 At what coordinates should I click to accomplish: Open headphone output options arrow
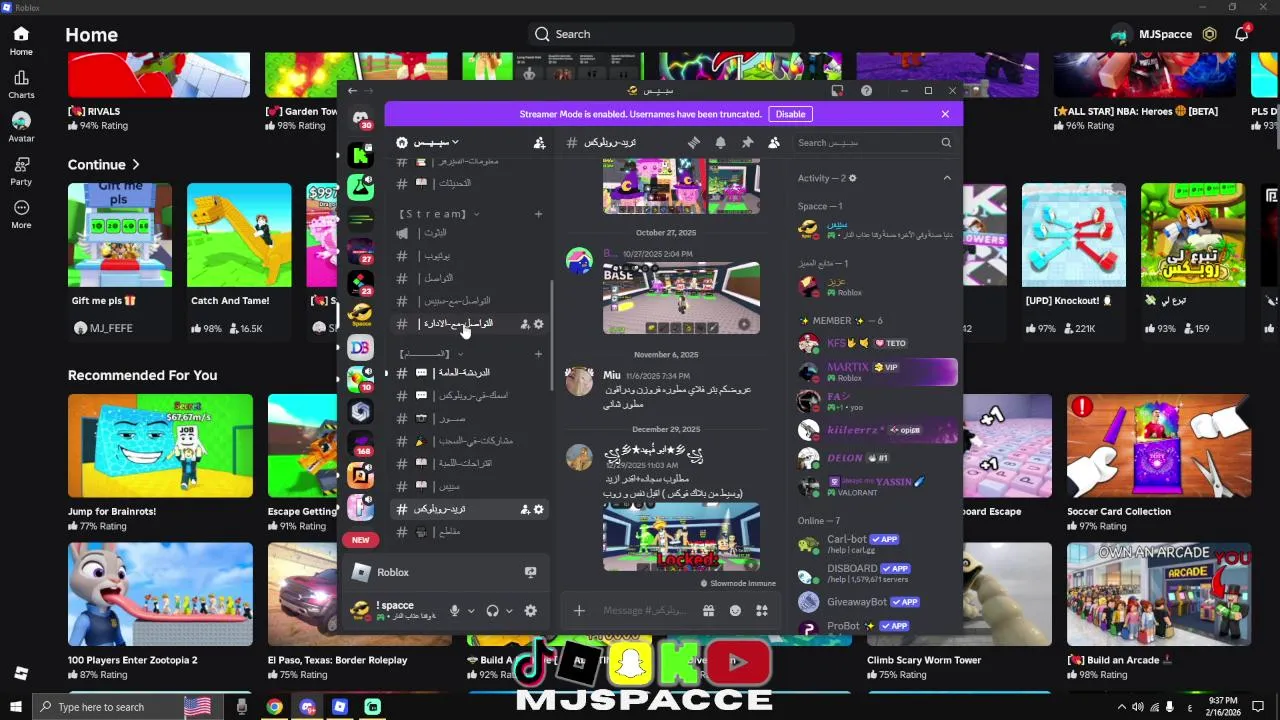509,611
